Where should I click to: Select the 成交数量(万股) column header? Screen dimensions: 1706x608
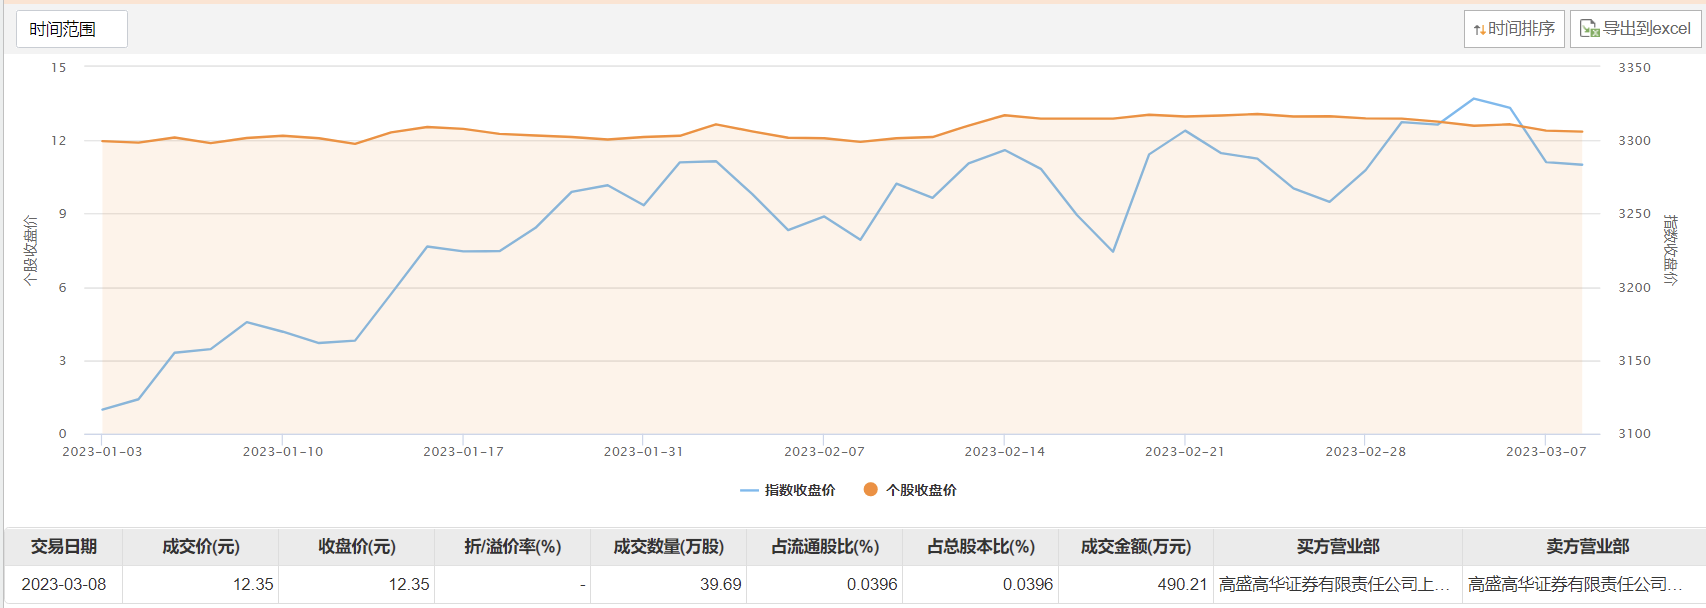point(669,547)
